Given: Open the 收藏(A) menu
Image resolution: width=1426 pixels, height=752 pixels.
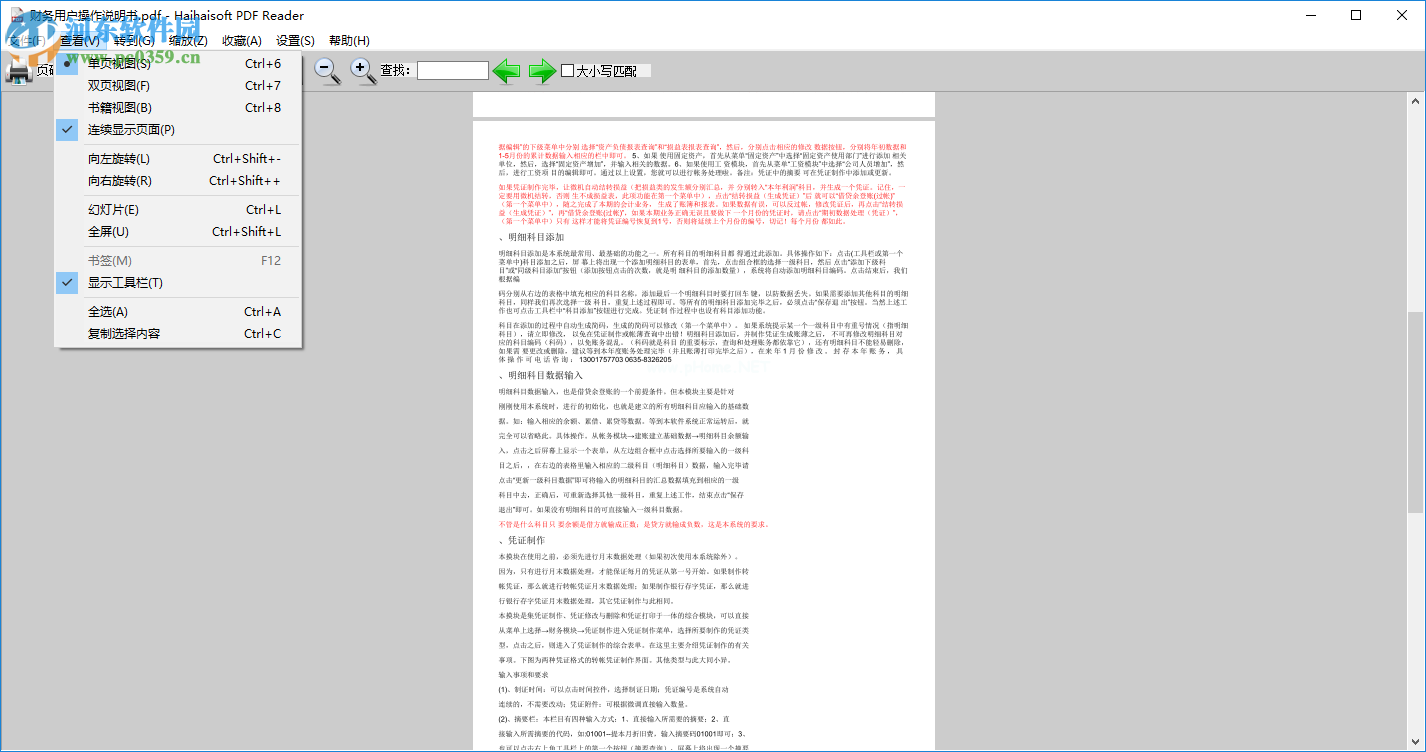Looking at the screenshot, I should 242,40.
